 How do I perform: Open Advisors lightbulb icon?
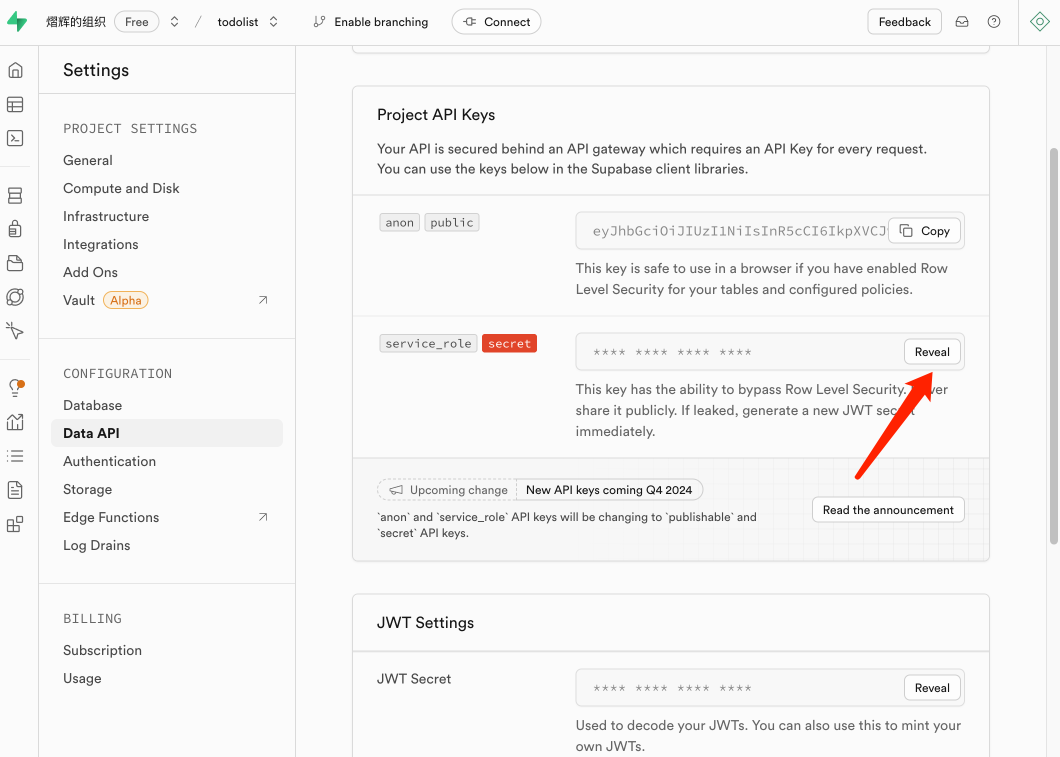click(x=15, y=388)
